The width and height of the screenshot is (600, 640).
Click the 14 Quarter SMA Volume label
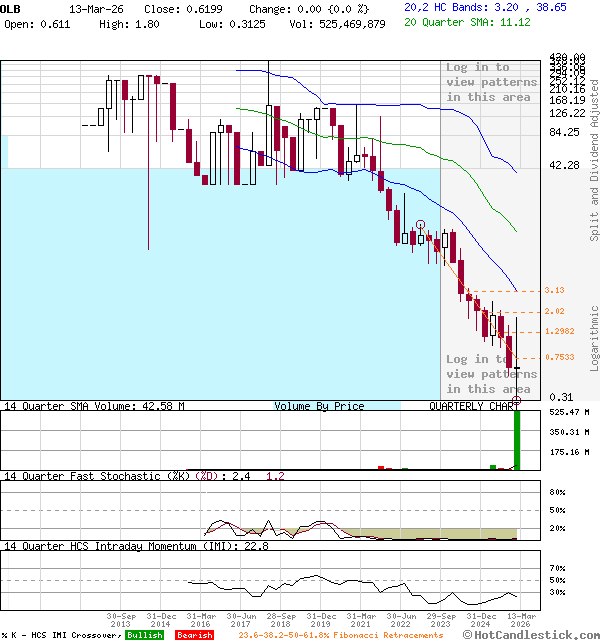(x=95, y=407)
